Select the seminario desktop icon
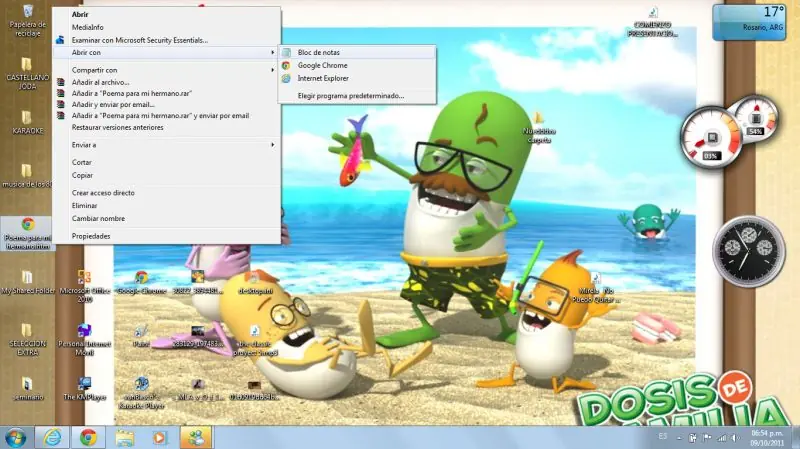Image resolution: width=800 pixels, height=449 pixels. tap(28, 389)
